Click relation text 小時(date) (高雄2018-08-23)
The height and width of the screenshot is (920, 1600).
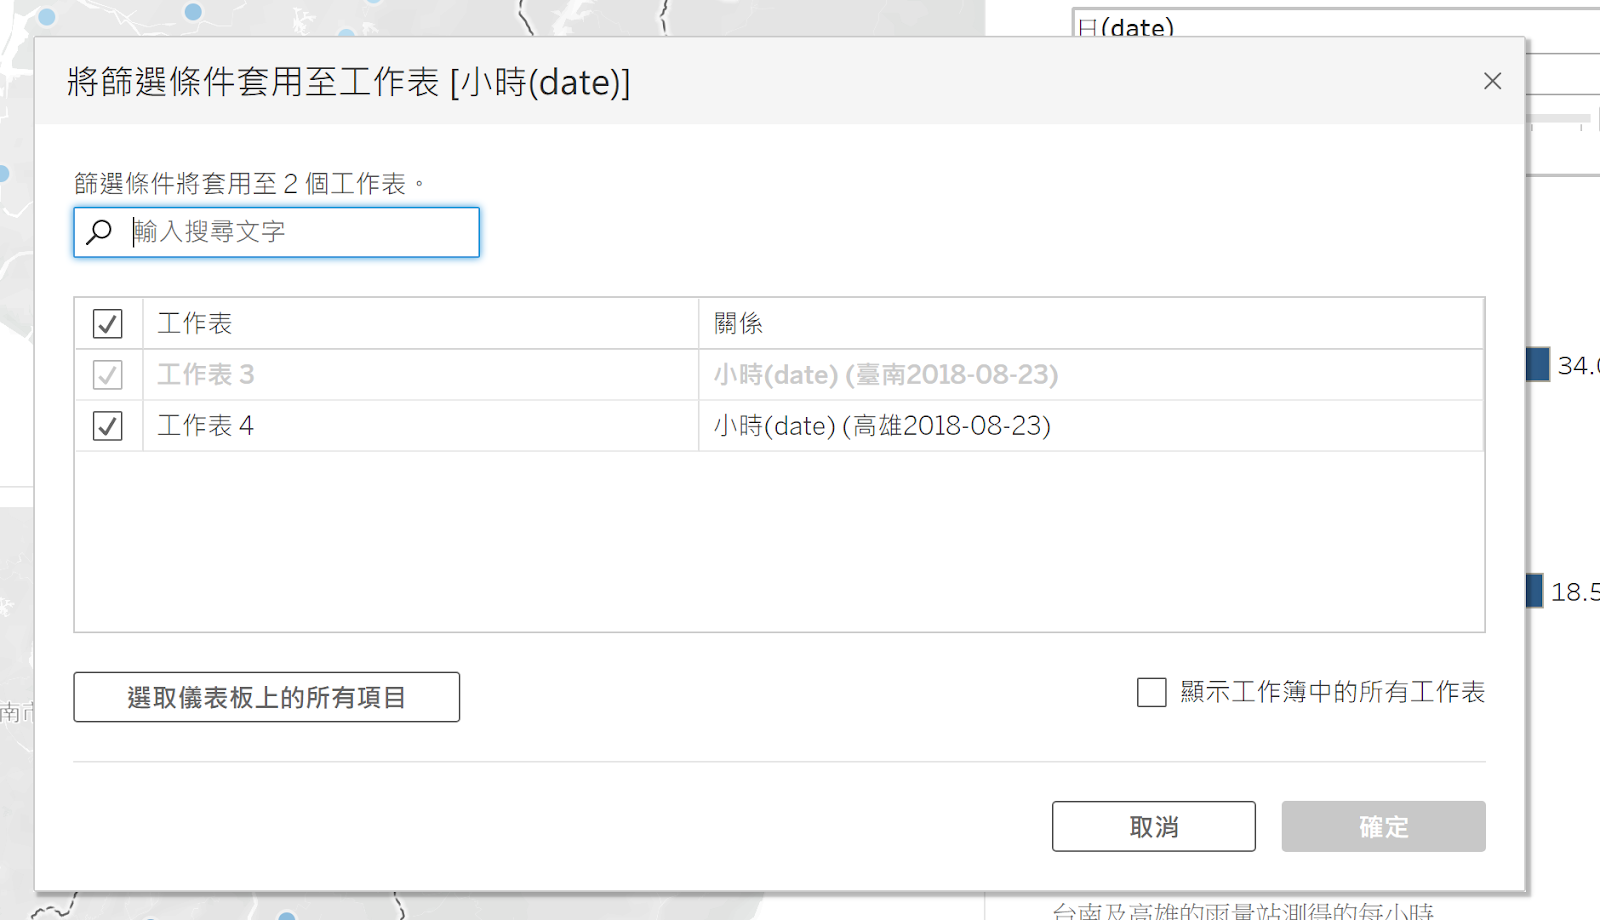tap(882, 426)
